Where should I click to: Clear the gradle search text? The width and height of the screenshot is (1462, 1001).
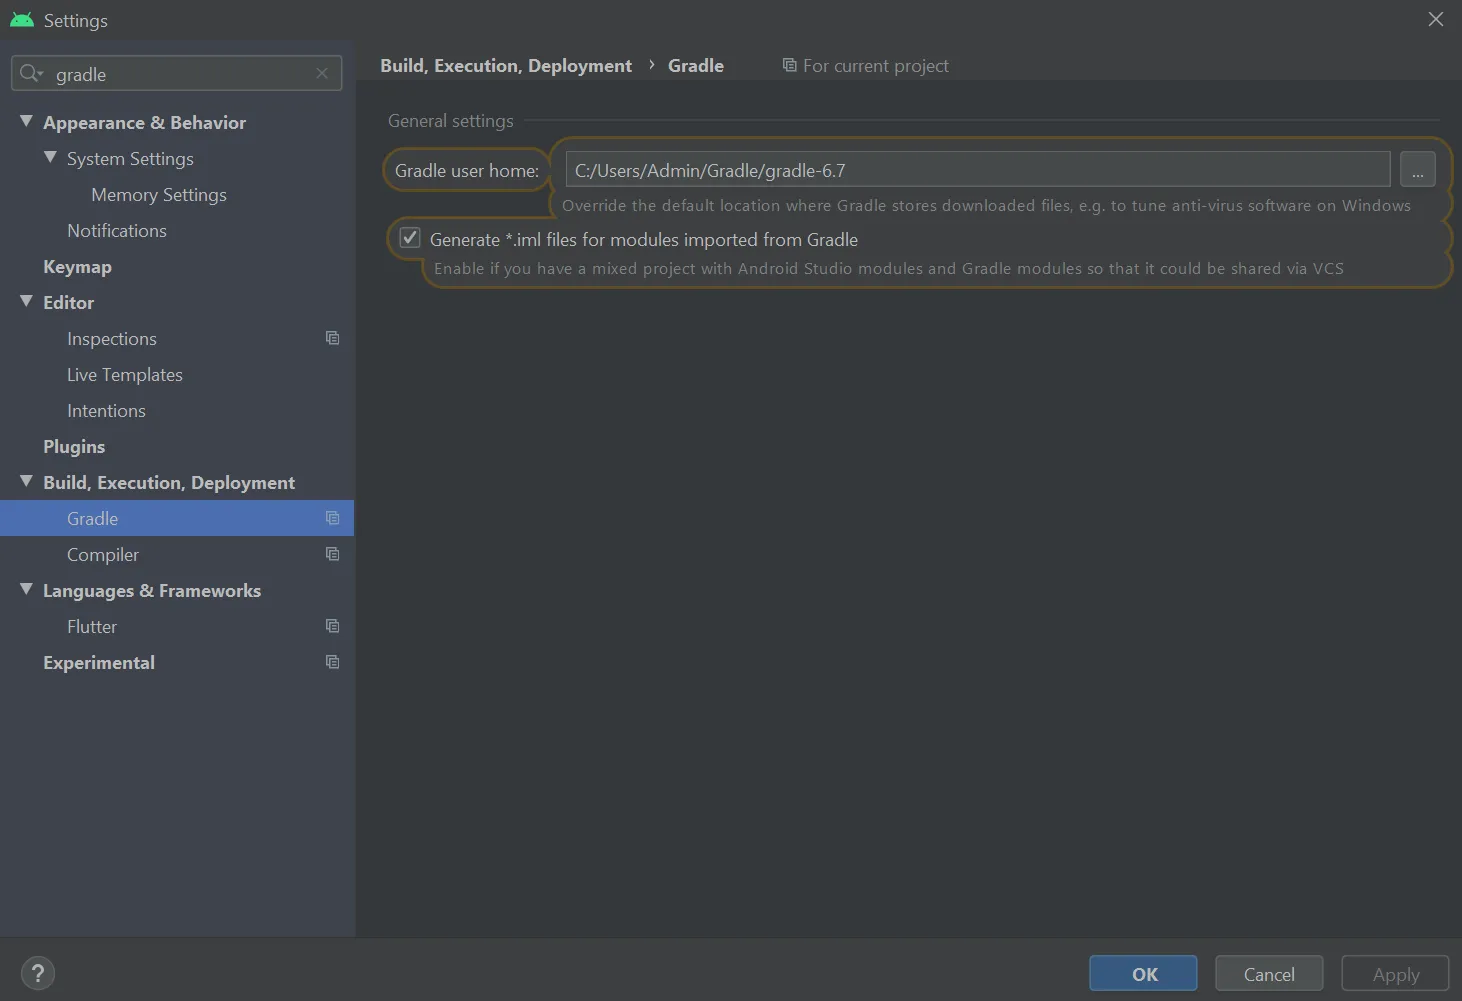pyautogui.click(x=322, y=73)
